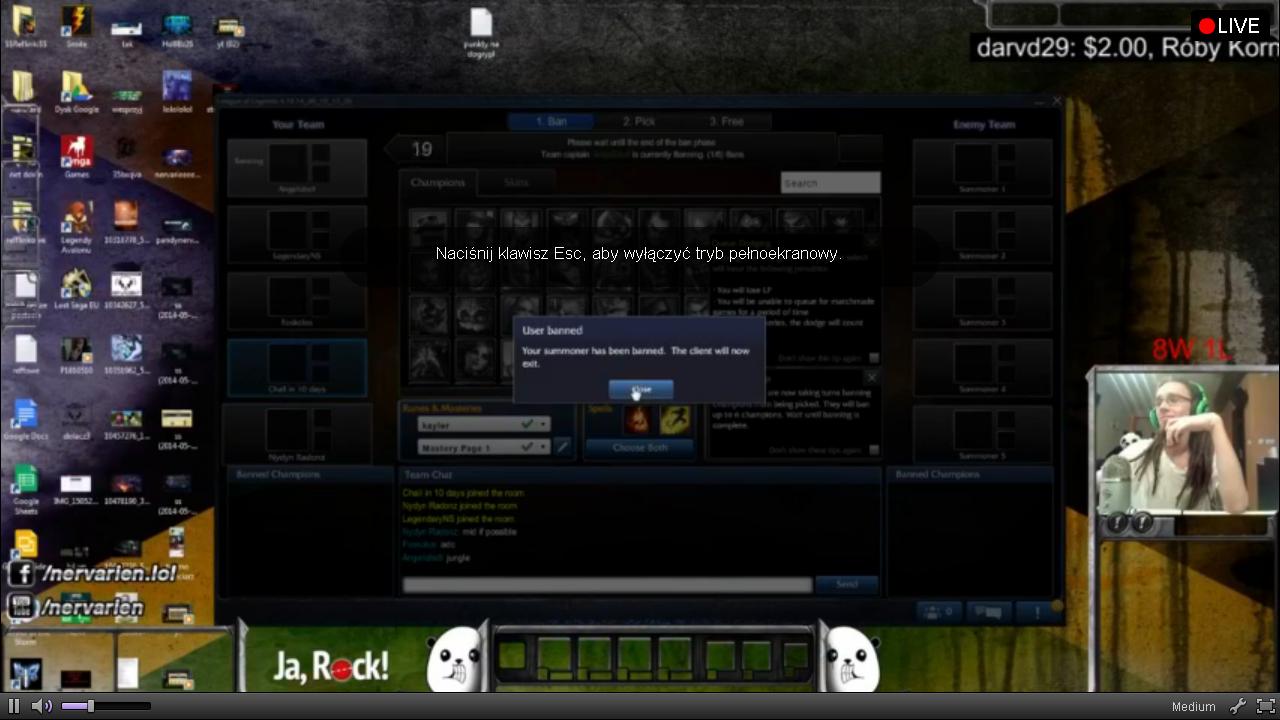Select the enemy Summoner 2 slot
This screenshot has width=1280, height=720.
coord(982,235)
